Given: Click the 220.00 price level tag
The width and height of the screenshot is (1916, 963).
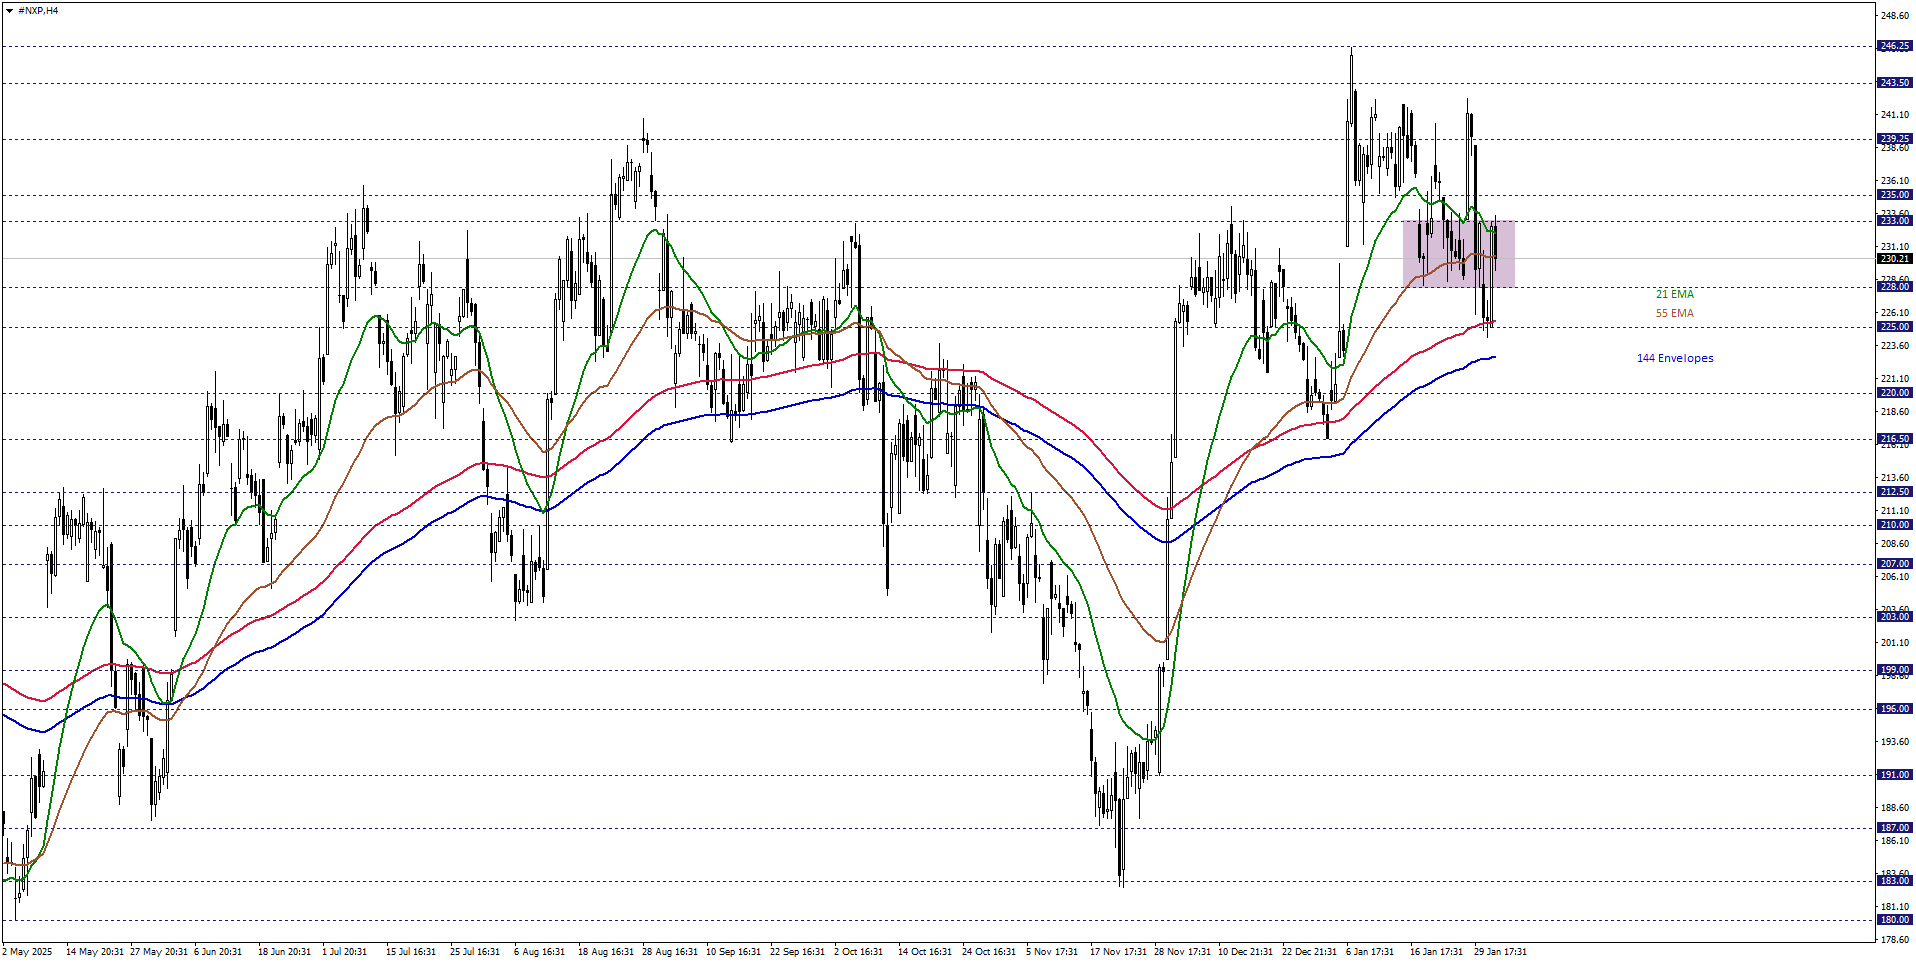Looking at the screenshot, I should [1894, 393].
